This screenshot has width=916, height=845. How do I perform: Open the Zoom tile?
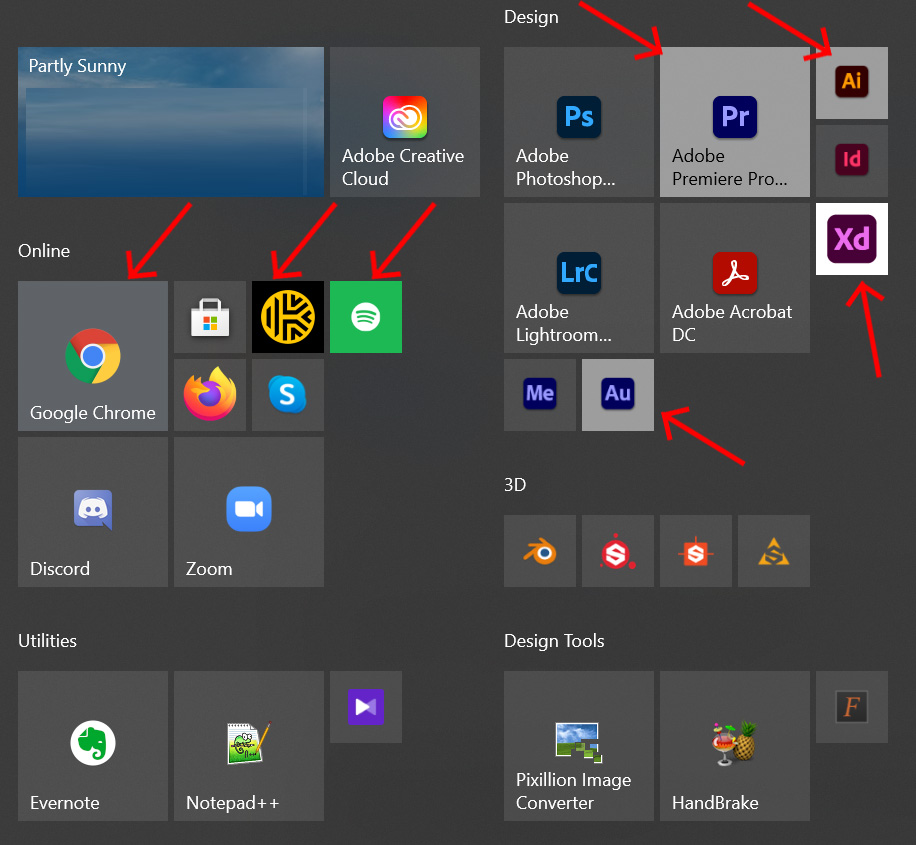pos(249,512)
